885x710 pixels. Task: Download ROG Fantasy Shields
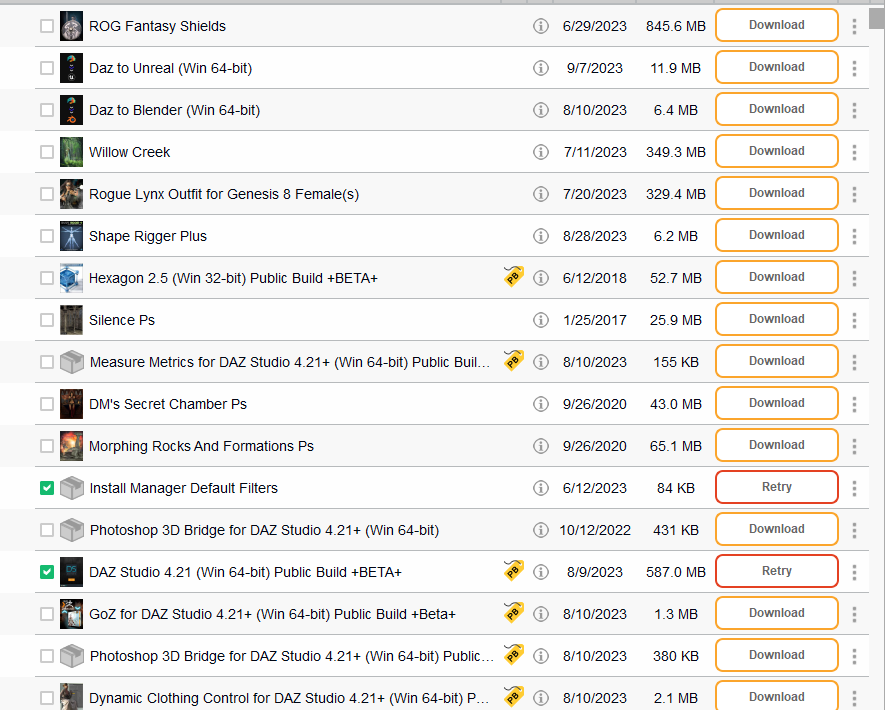pyautogui.click(x=777, y=25)
